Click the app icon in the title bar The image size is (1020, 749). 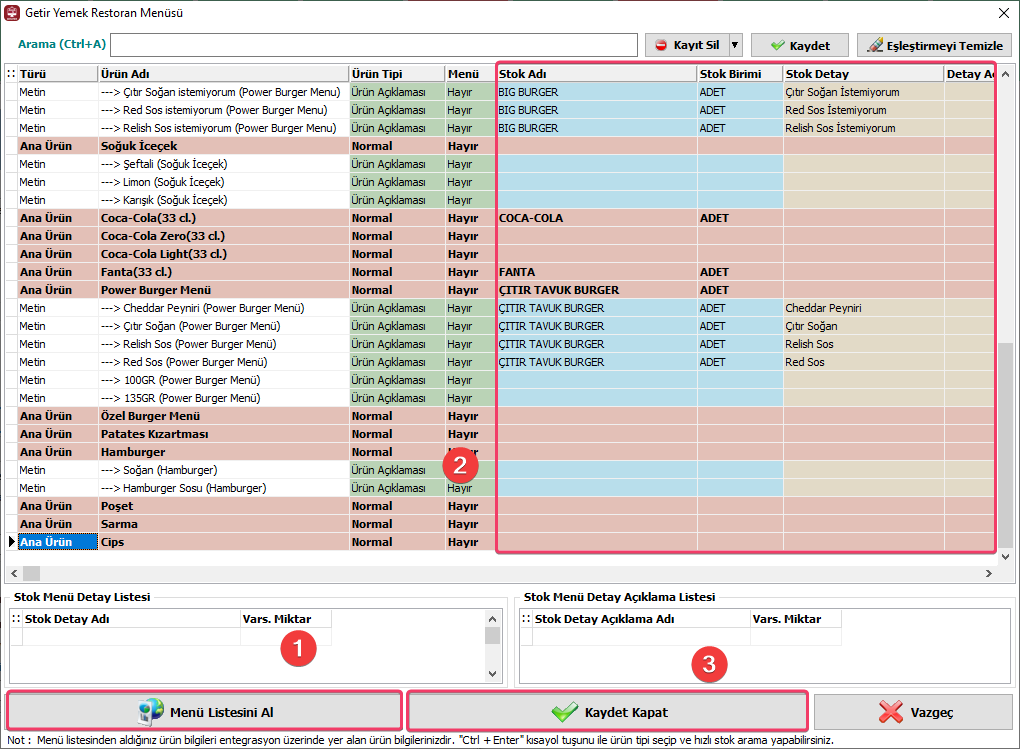point(12,12)
